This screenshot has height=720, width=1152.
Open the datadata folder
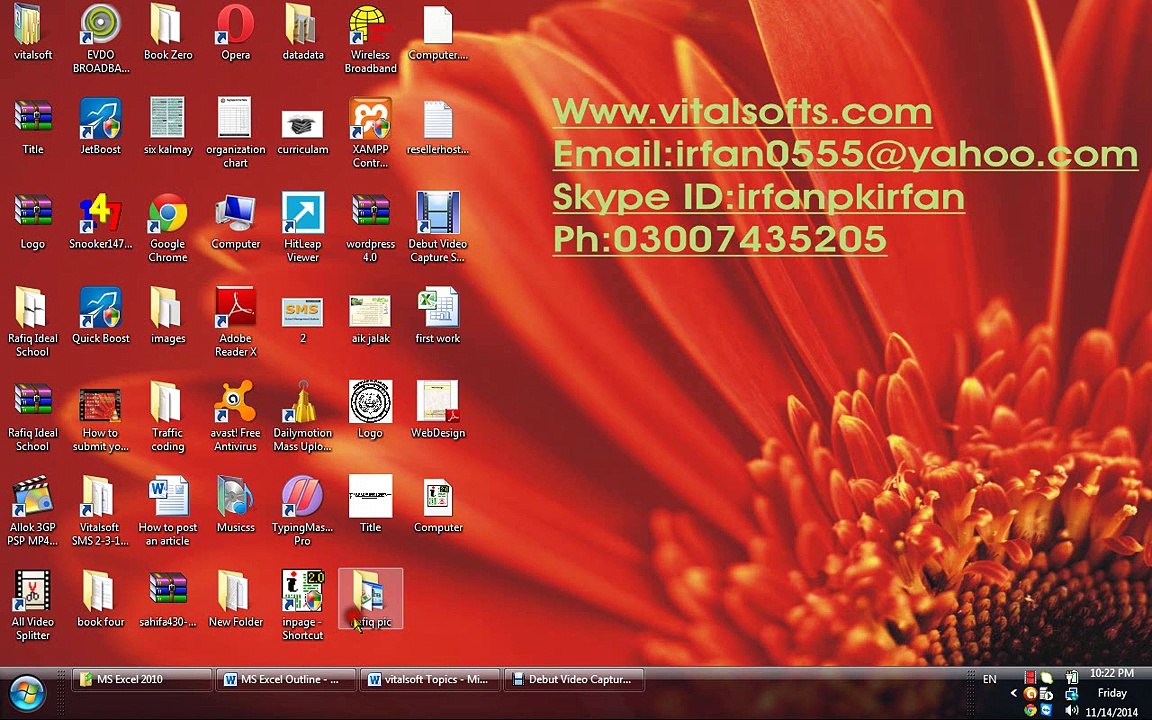click(303, 33)
